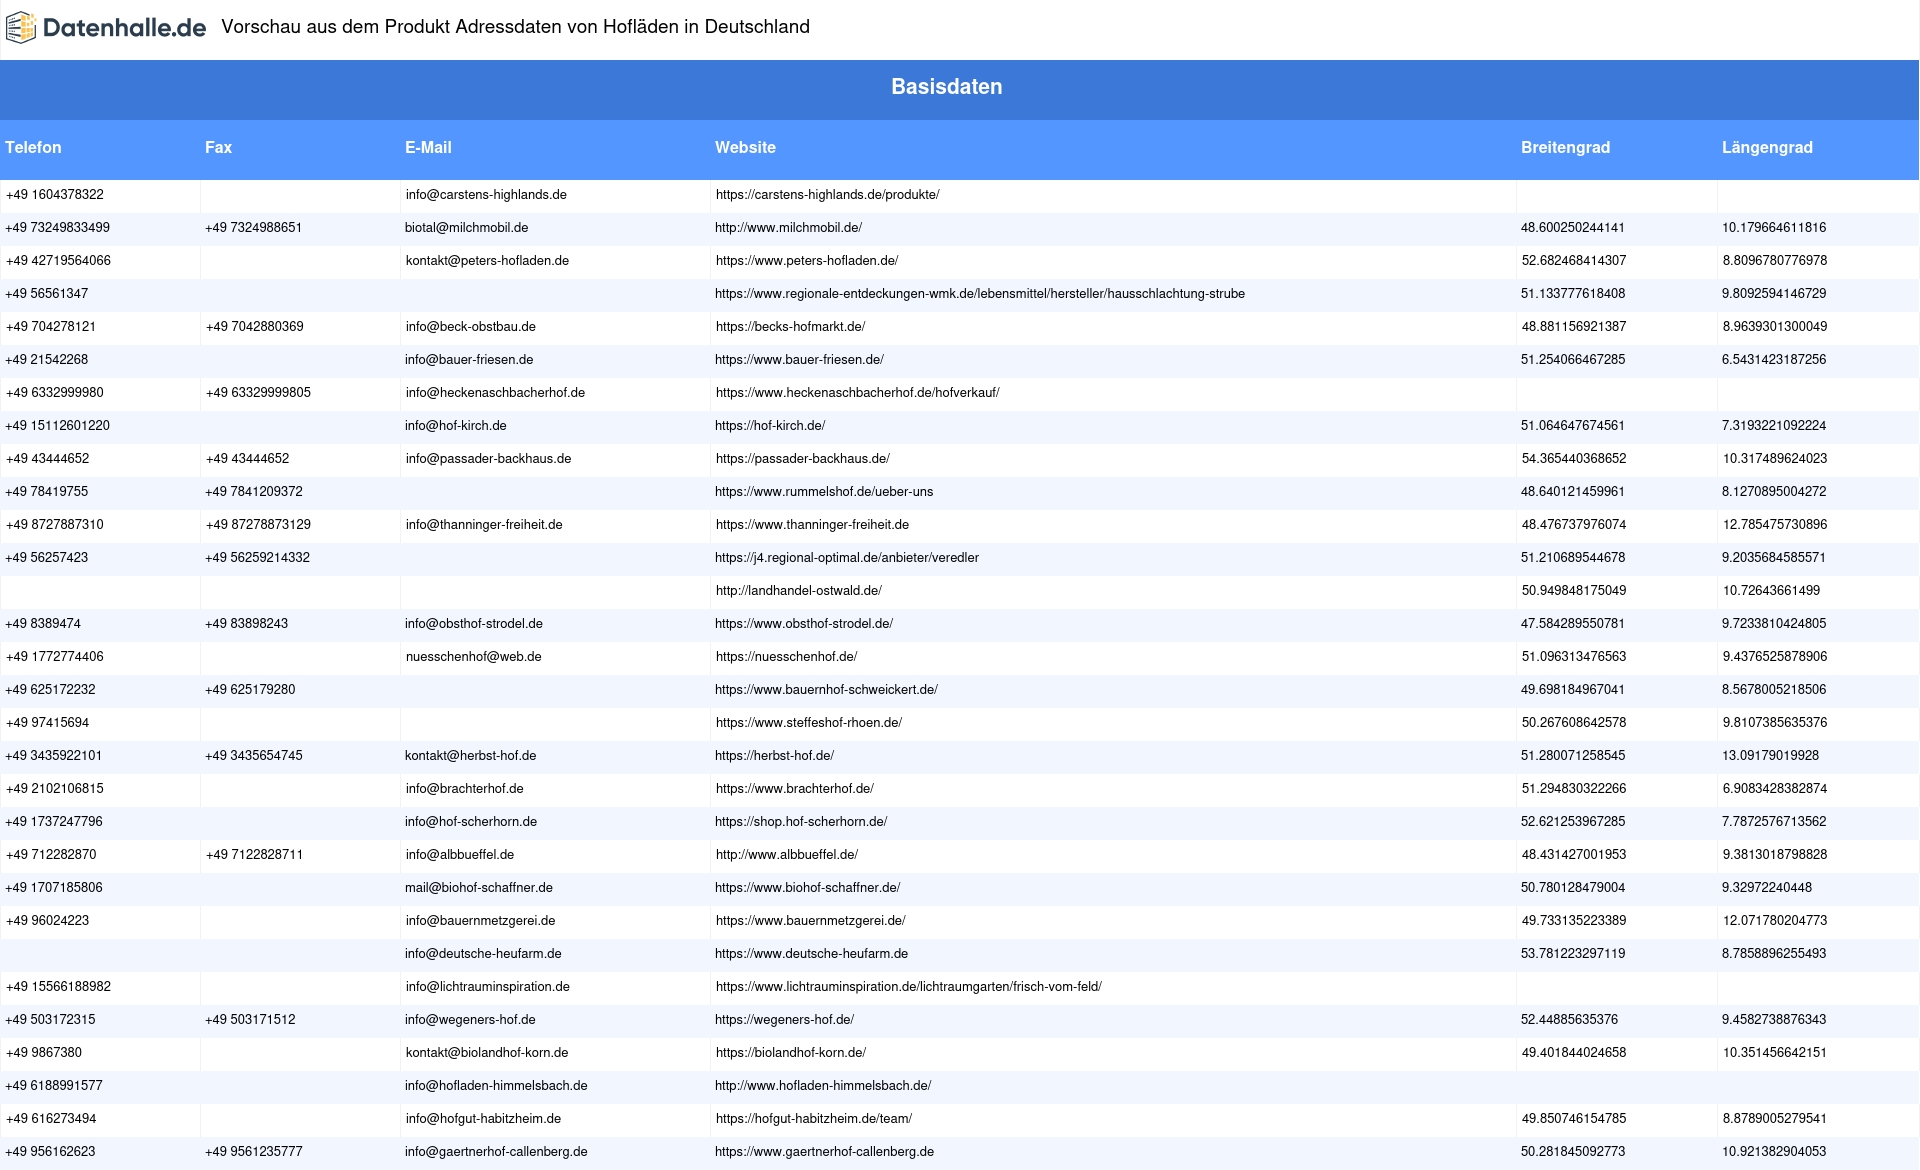Select email info@obsthof-strodel.de

474,624
